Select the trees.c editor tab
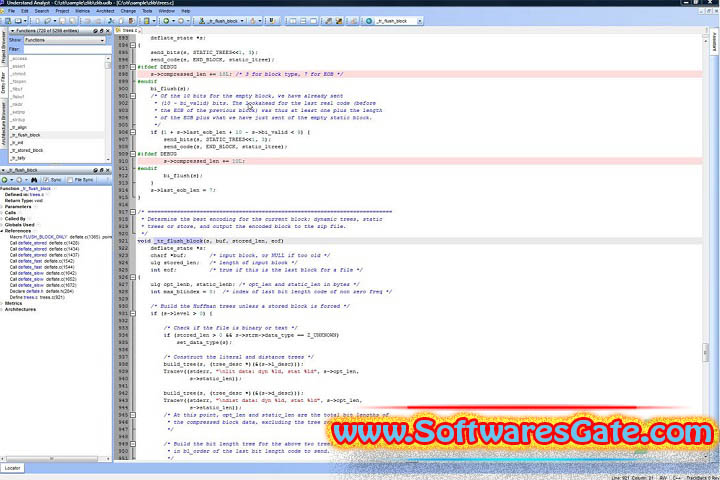 129,30
